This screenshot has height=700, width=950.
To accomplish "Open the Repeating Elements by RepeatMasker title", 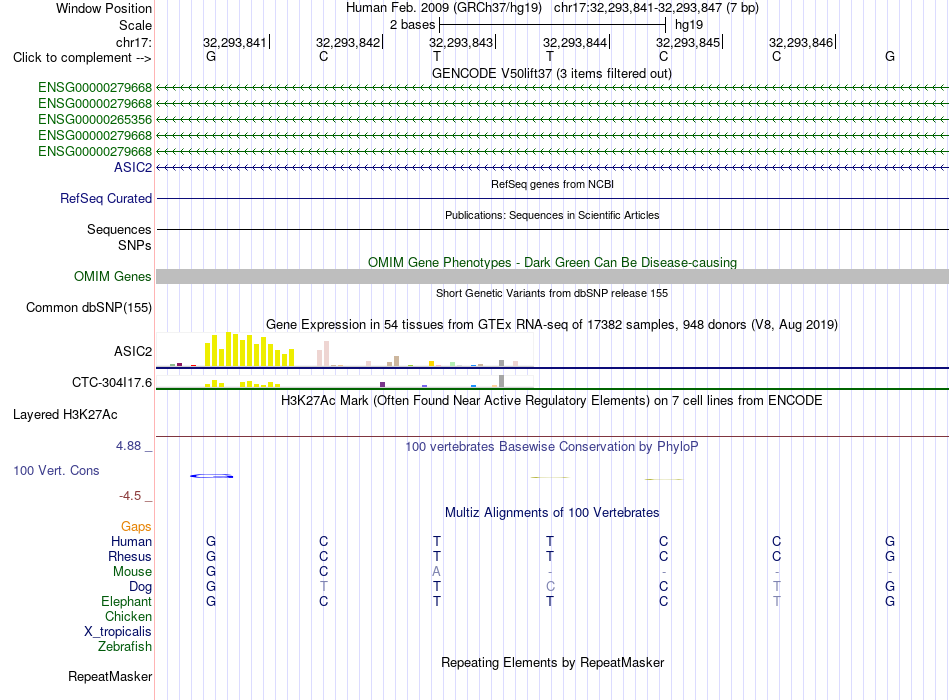I will 552,662.
